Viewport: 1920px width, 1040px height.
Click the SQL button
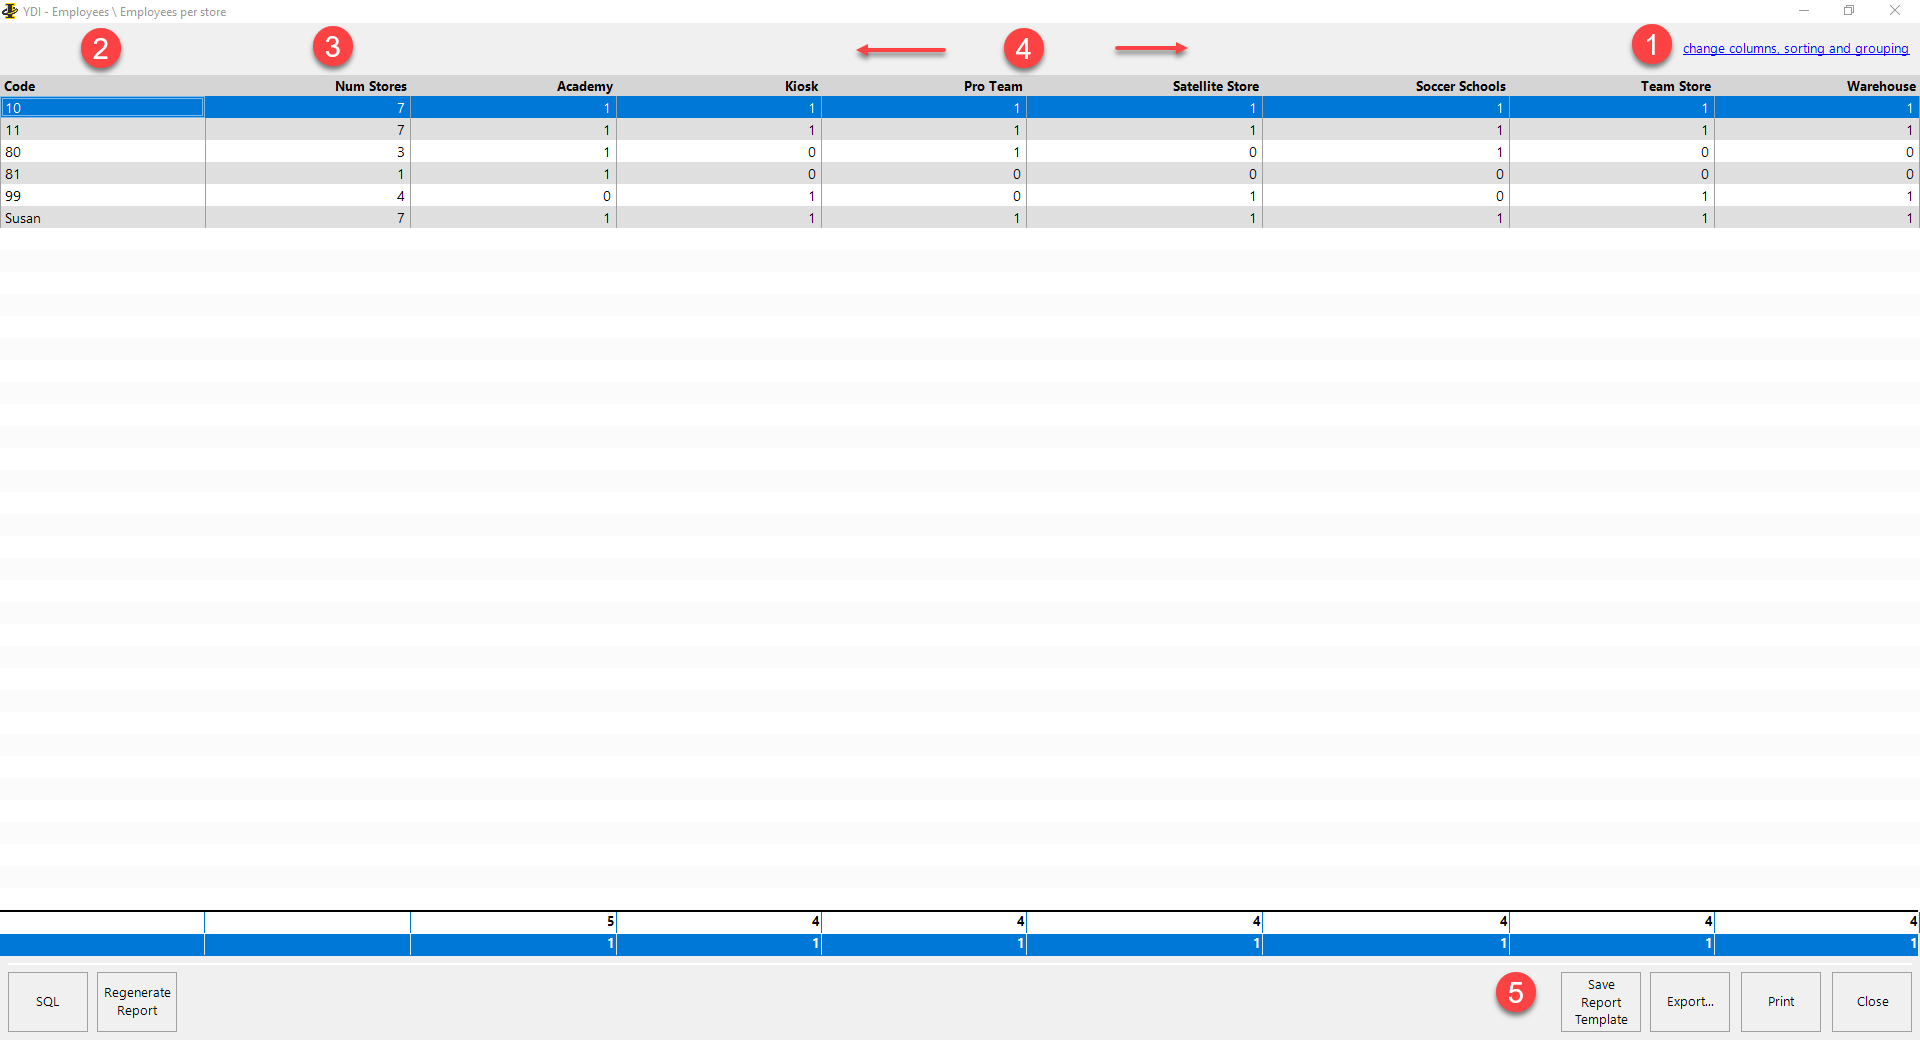(48, 1001)
